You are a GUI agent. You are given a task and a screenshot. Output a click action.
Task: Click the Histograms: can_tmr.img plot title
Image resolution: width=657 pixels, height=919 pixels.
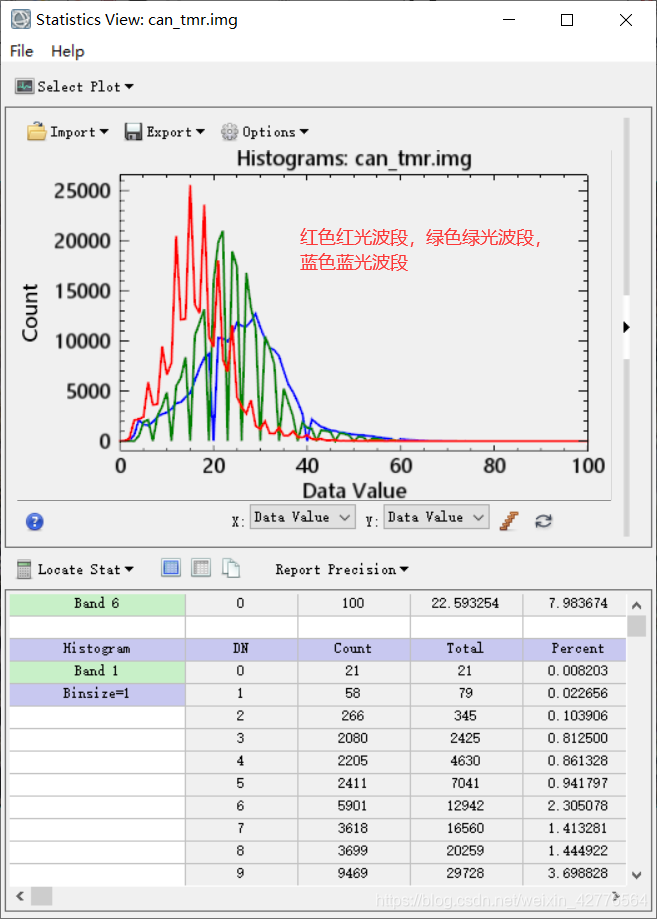354,159
